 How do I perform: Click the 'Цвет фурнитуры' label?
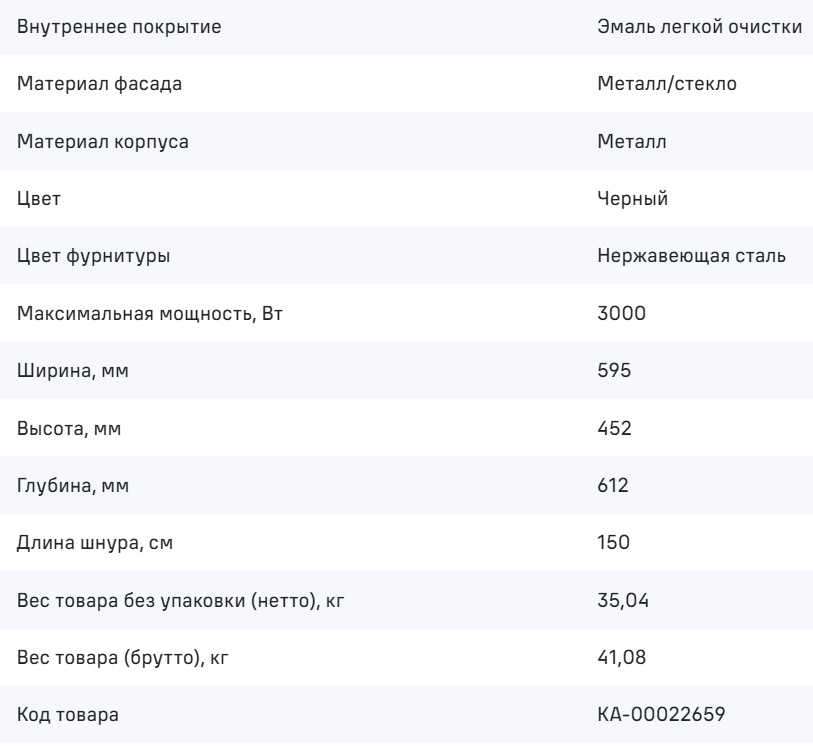(94, 257)
